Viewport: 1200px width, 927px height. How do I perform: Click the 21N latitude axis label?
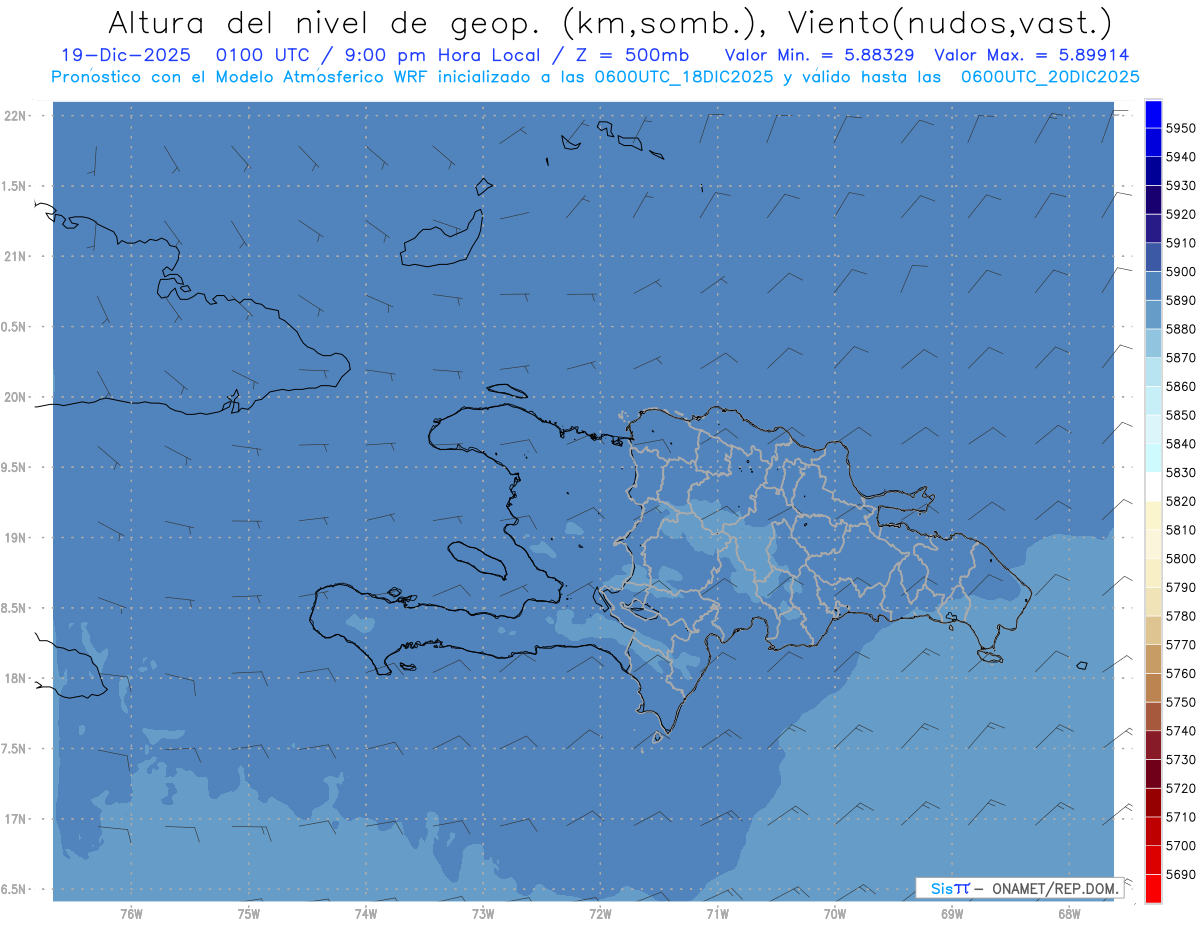click(x=15, y=257)
